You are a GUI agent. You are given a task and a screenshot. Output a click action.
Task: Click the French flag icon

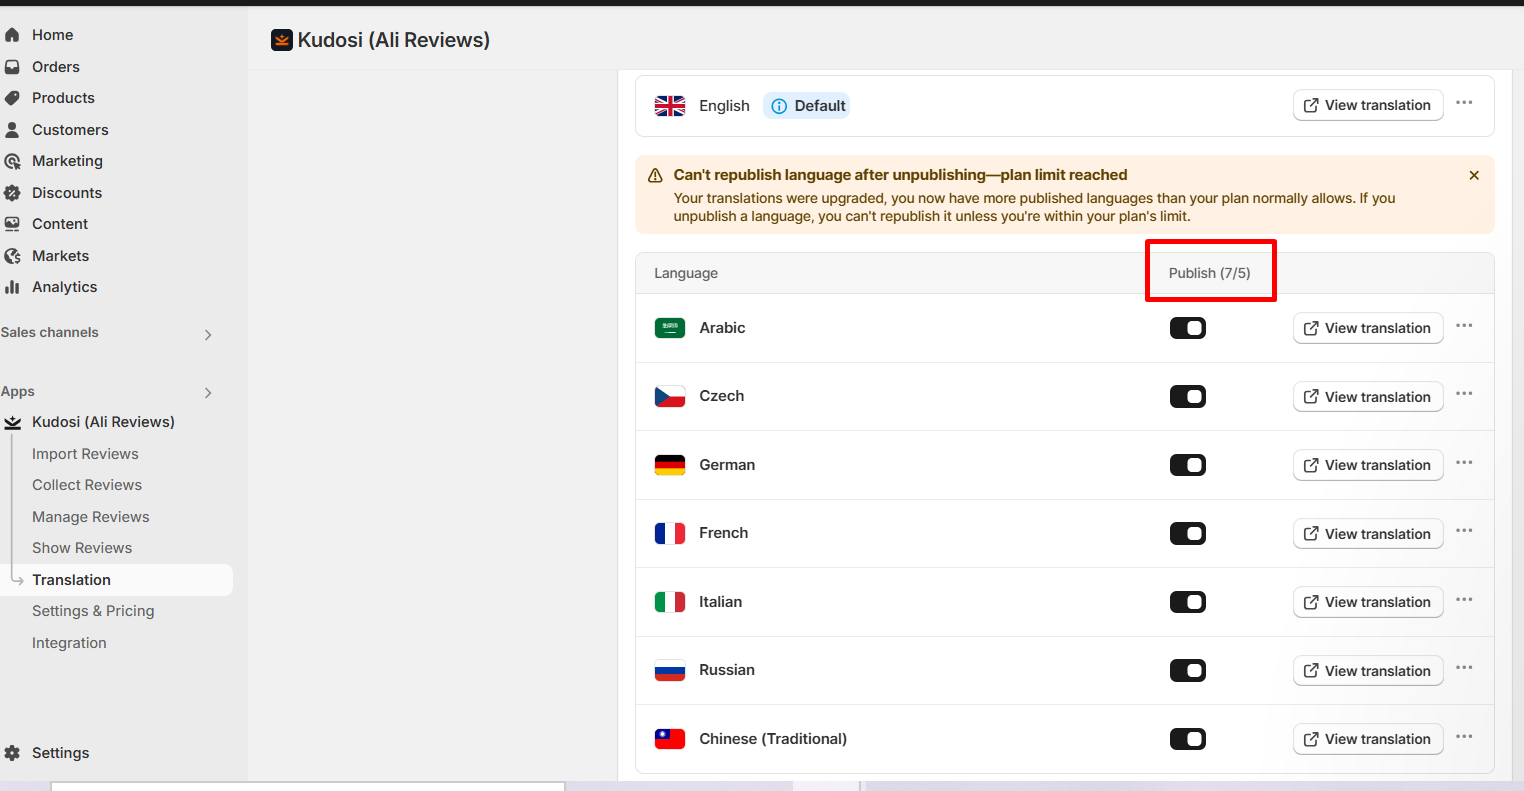pyautogui.click(x=670, y=534)
